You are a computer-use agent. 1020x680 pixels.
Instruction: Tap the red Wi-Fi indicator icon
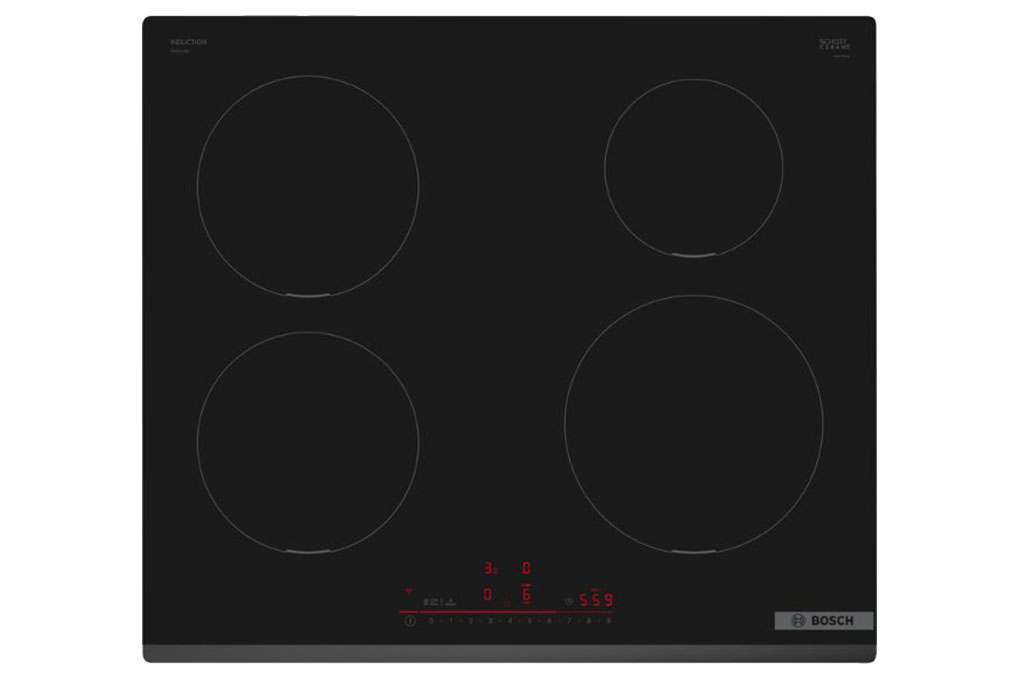click(409, 592)
